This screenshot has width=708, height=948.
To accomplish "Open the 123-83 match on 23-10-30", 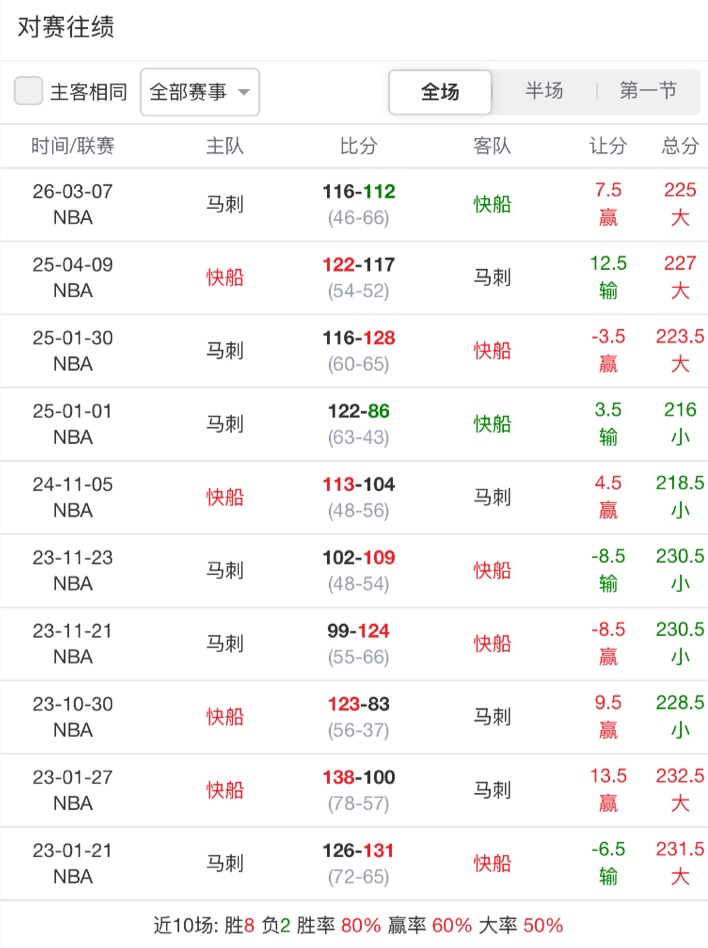I will [x=359, y=704].
